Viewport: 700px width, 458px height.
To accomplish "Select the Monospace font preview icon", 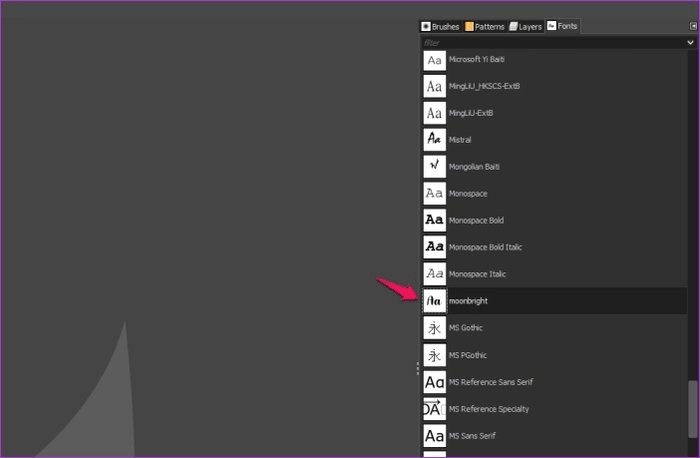I will pyautogui.click(x=434, y=193).
